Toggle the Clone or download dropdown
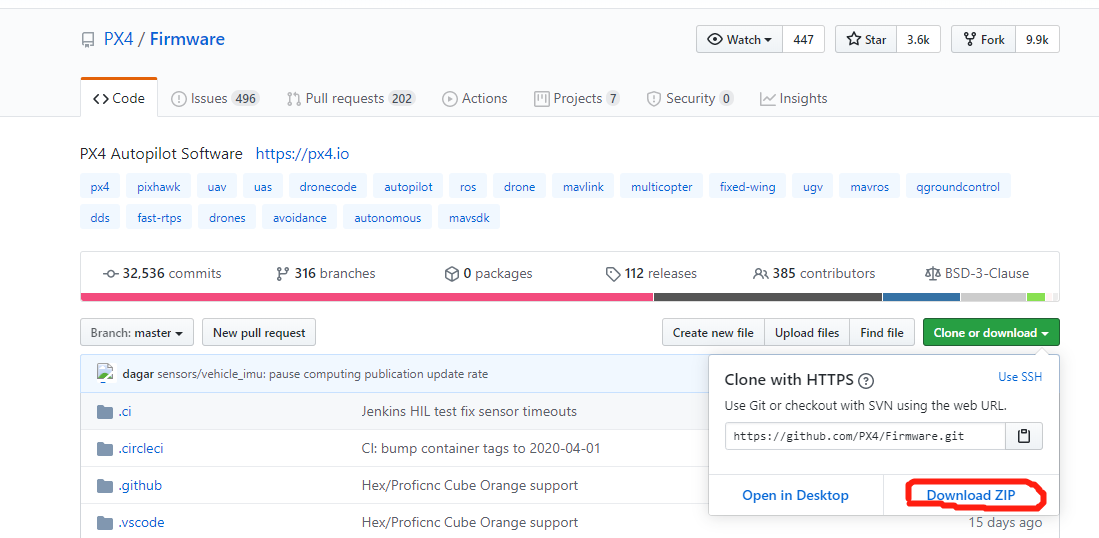Screen dimensions: 1099x538 click(x=991, y=333)
